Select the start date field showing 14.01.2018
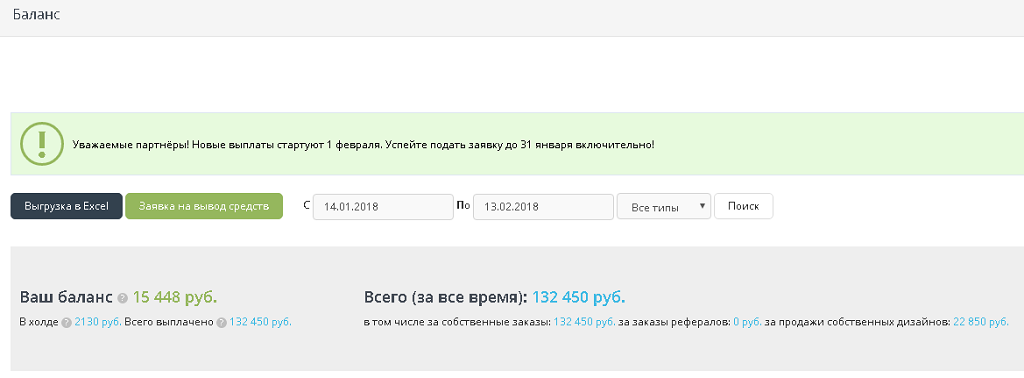This screenshot has height=378, width=1024. tap(383, 207)
